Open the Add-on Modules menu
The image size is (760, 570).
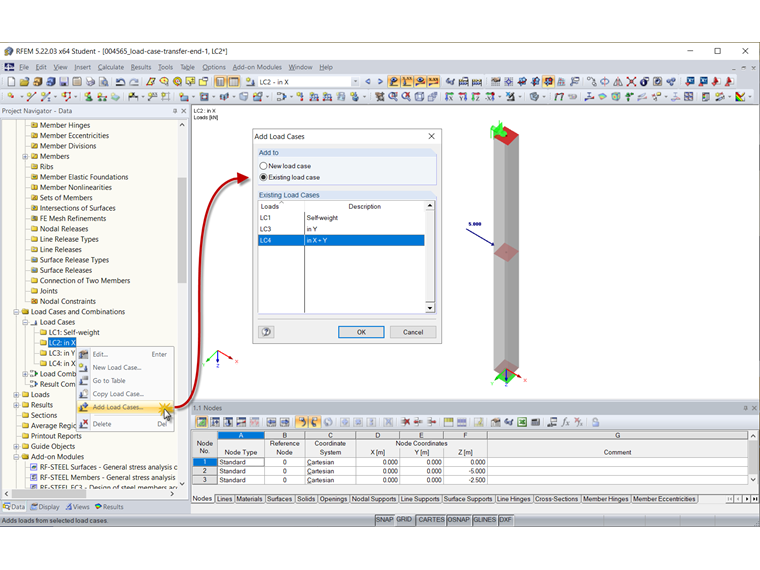click(x=257, y=67)
